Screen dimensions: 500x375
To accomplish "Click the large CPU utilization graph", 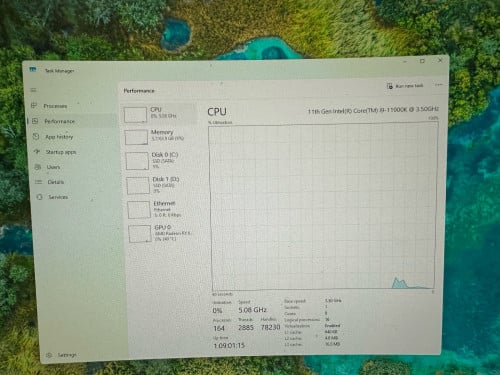I will point(323,206).
